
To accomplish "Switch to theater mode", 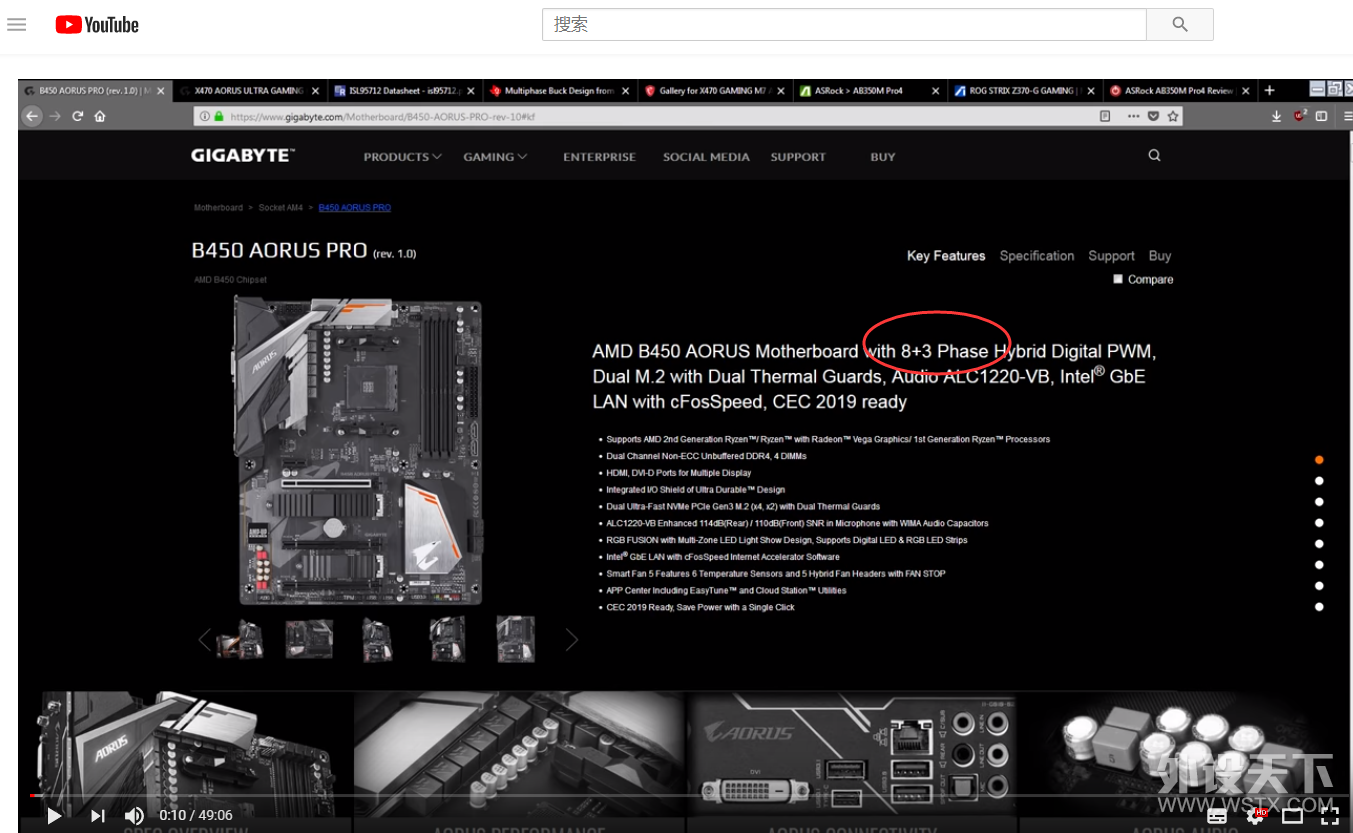I will [1293, 816].
